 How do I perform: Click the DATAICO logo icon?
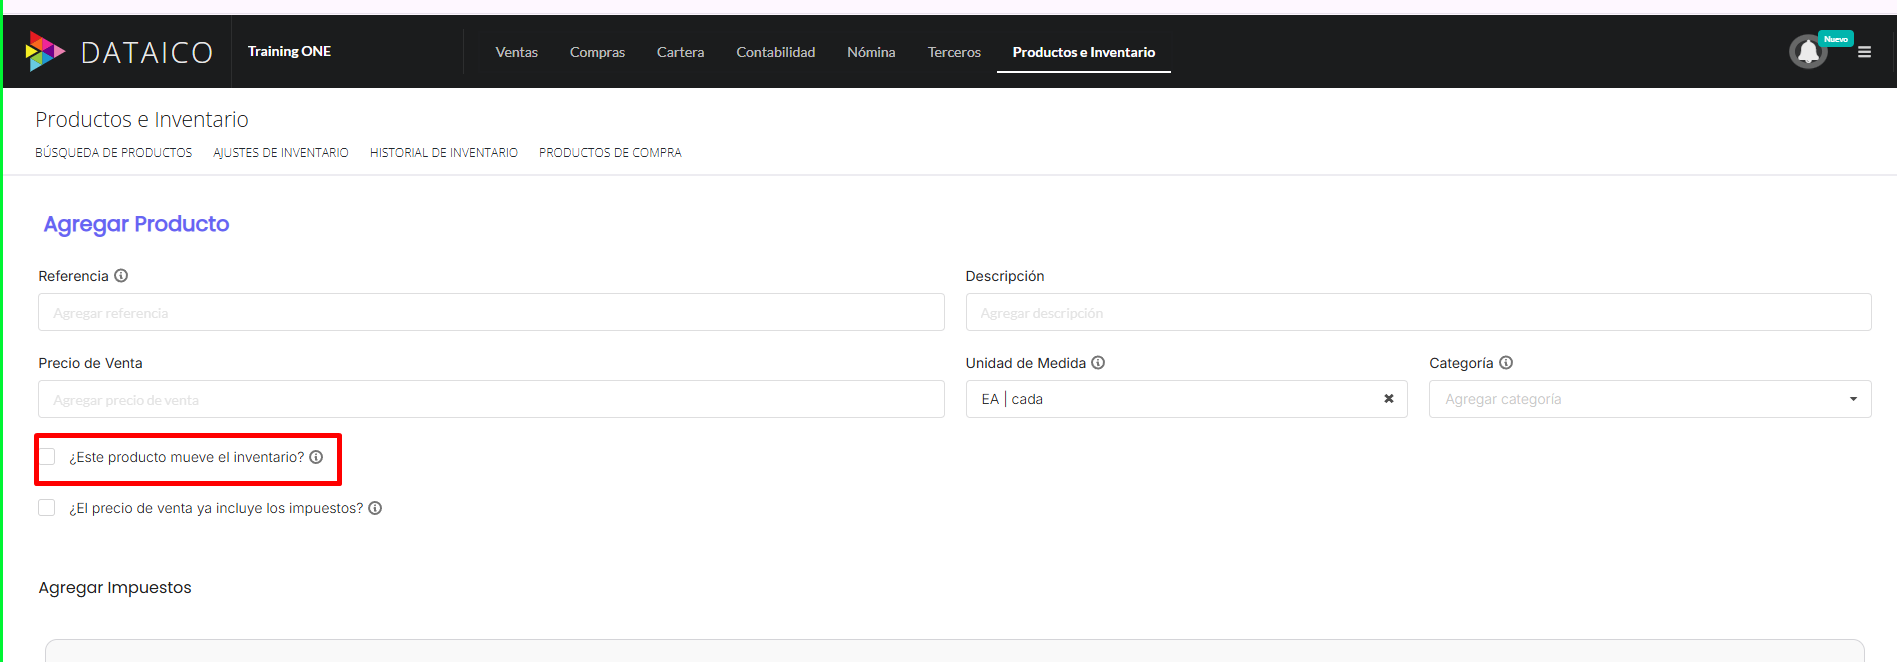45,51
